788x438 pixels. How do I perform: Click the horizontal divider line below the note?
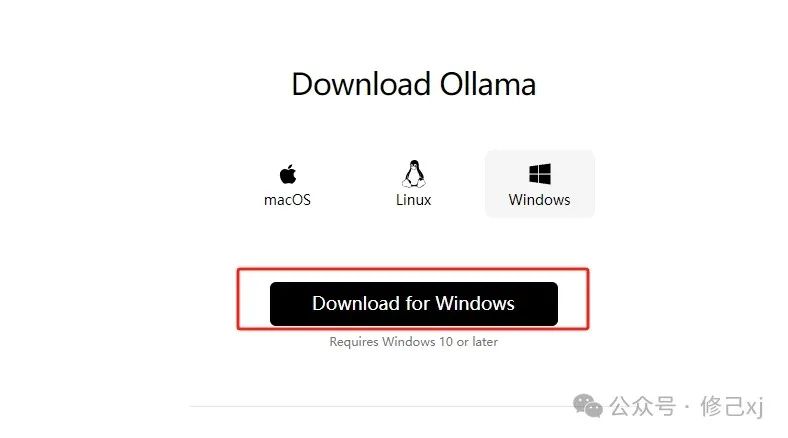tap(382, 406)
